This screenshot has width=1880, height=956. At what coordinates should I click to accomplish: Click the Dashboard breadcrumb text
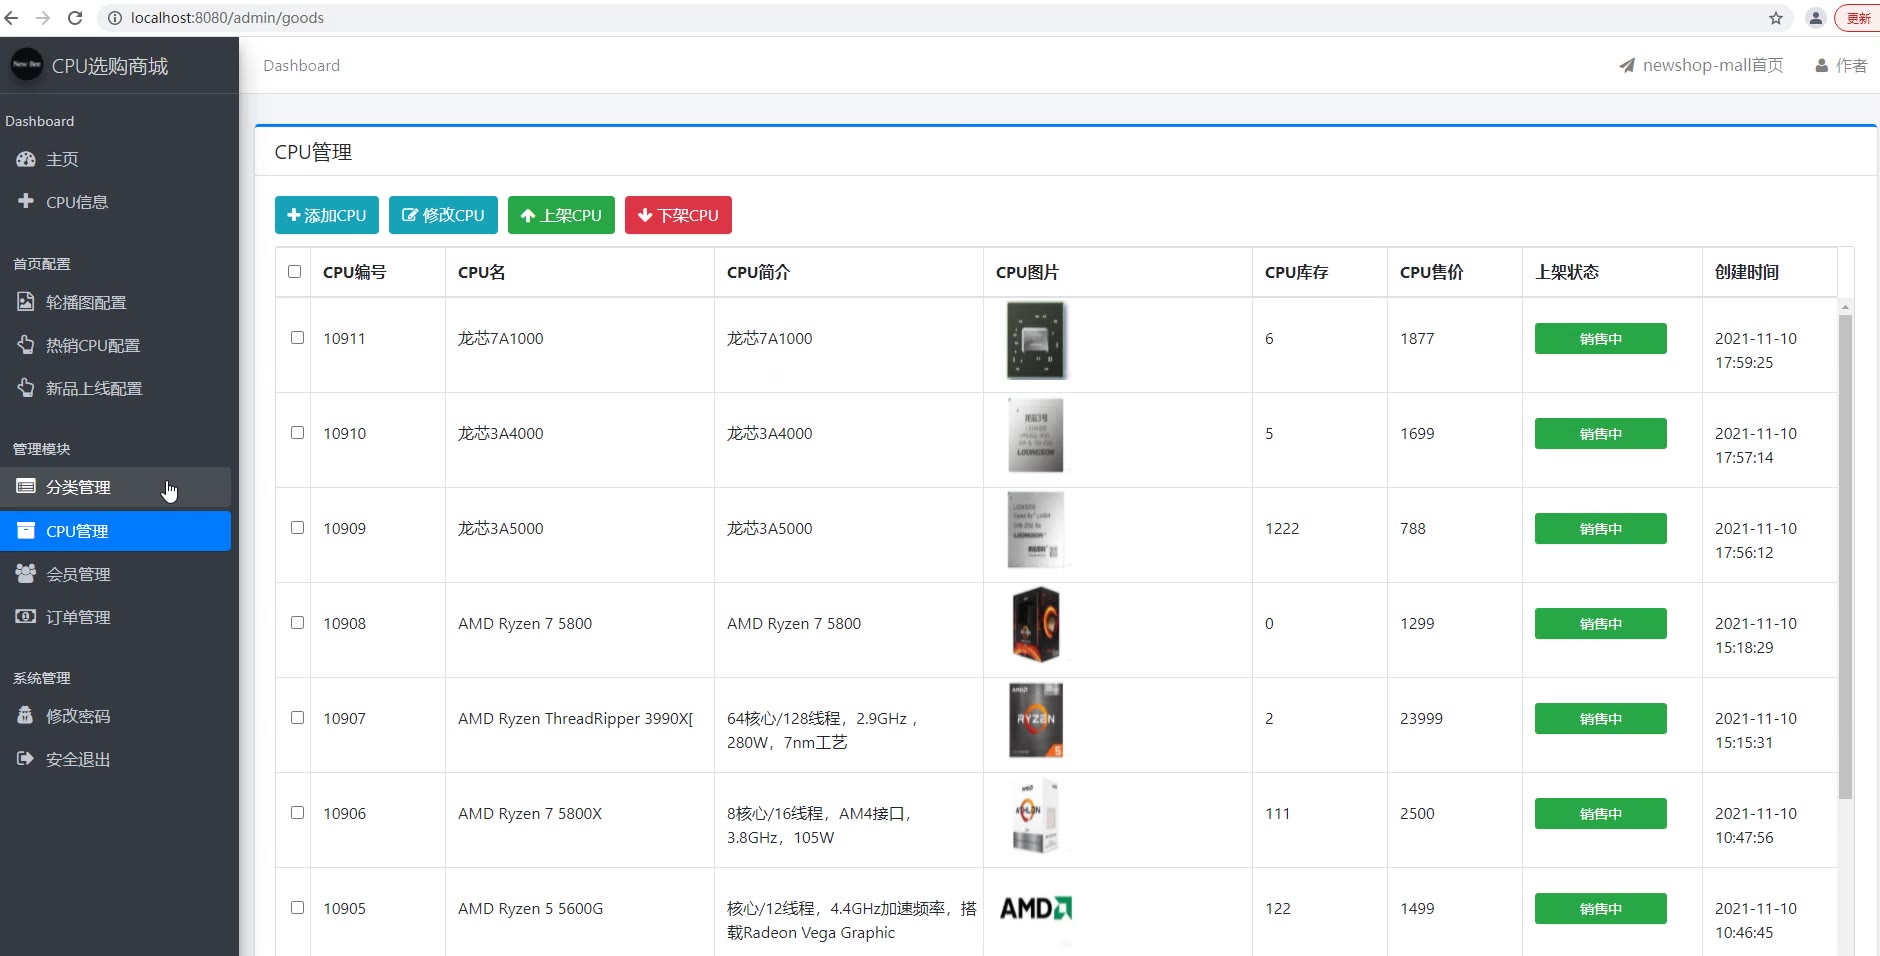(301, 65)
